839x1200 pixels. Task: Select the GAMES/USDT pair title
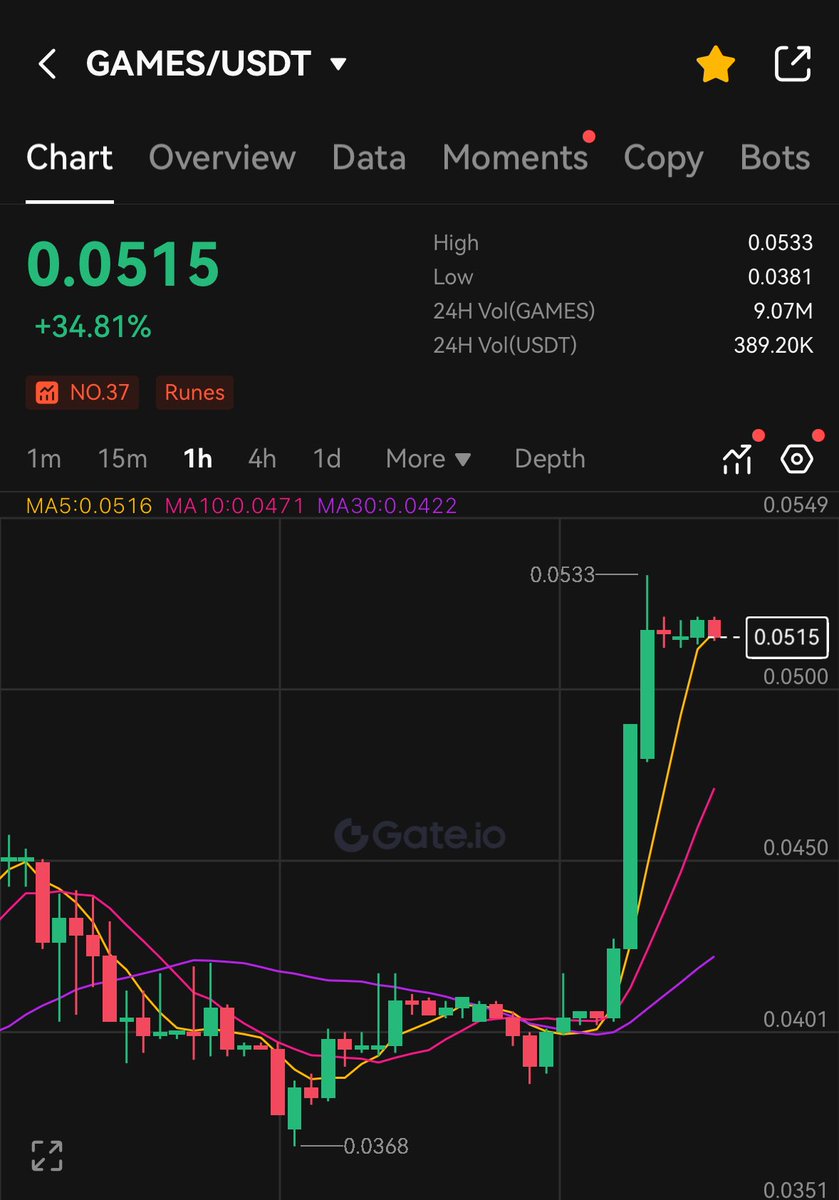coord(199,64)
